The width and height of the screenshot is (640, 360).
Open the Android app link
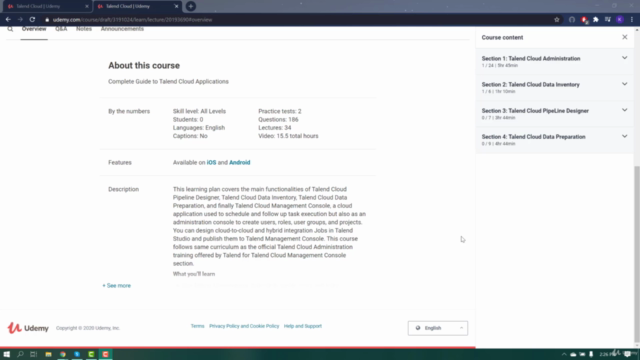pyautogui.click(x=240, y=162)
